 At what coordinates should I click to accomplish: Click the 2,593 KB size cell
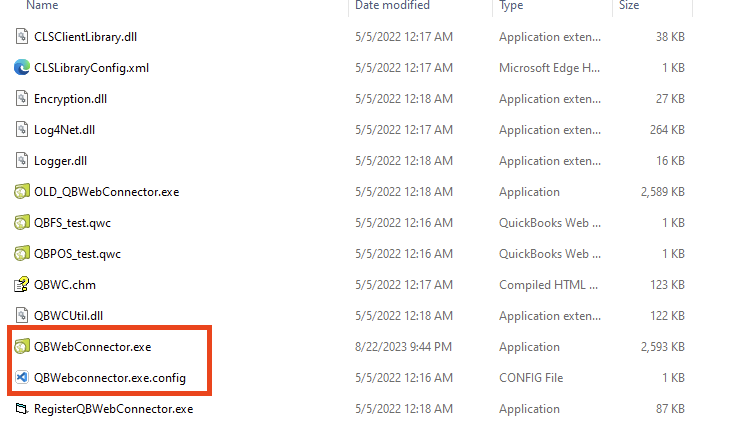(663, 347)
